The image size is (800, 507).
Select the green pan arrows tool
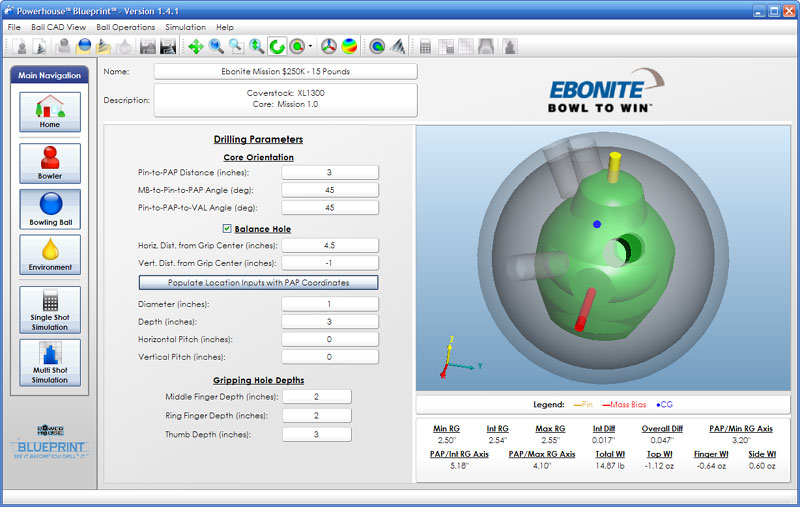tap(195, 46)
